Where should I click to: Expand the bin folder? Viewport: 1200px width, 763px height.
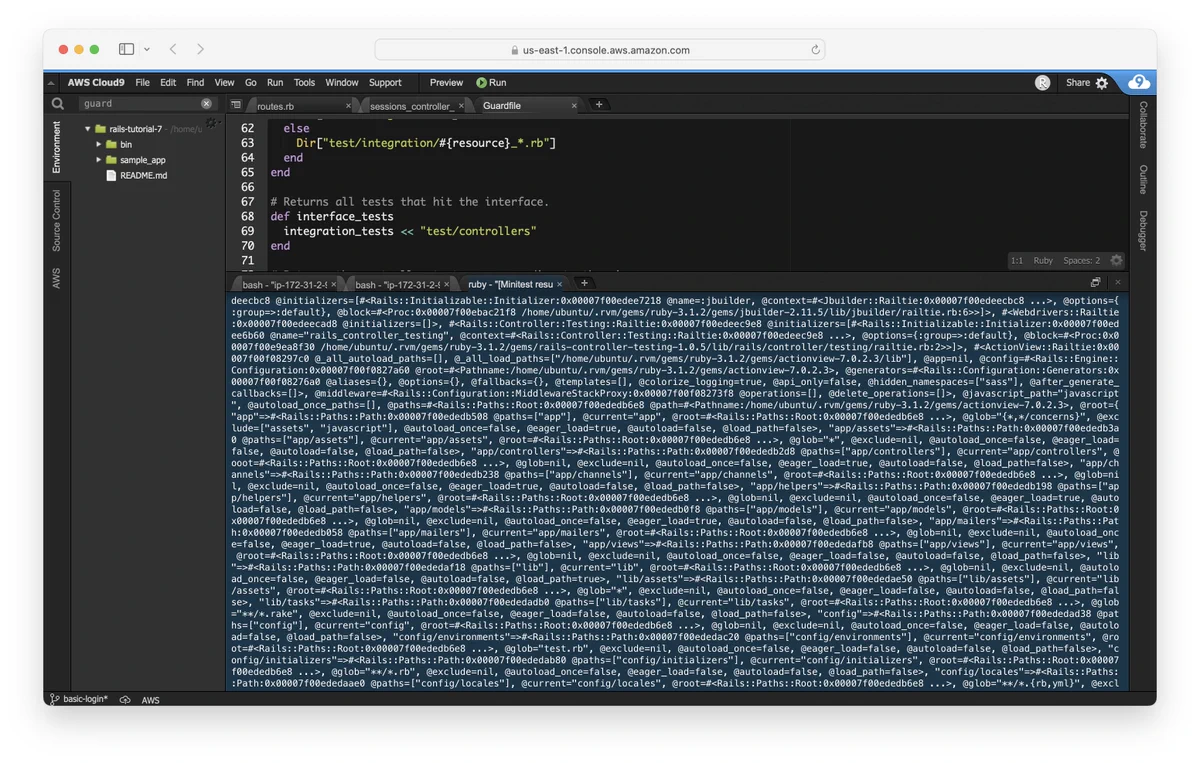(x=99, y=144)
